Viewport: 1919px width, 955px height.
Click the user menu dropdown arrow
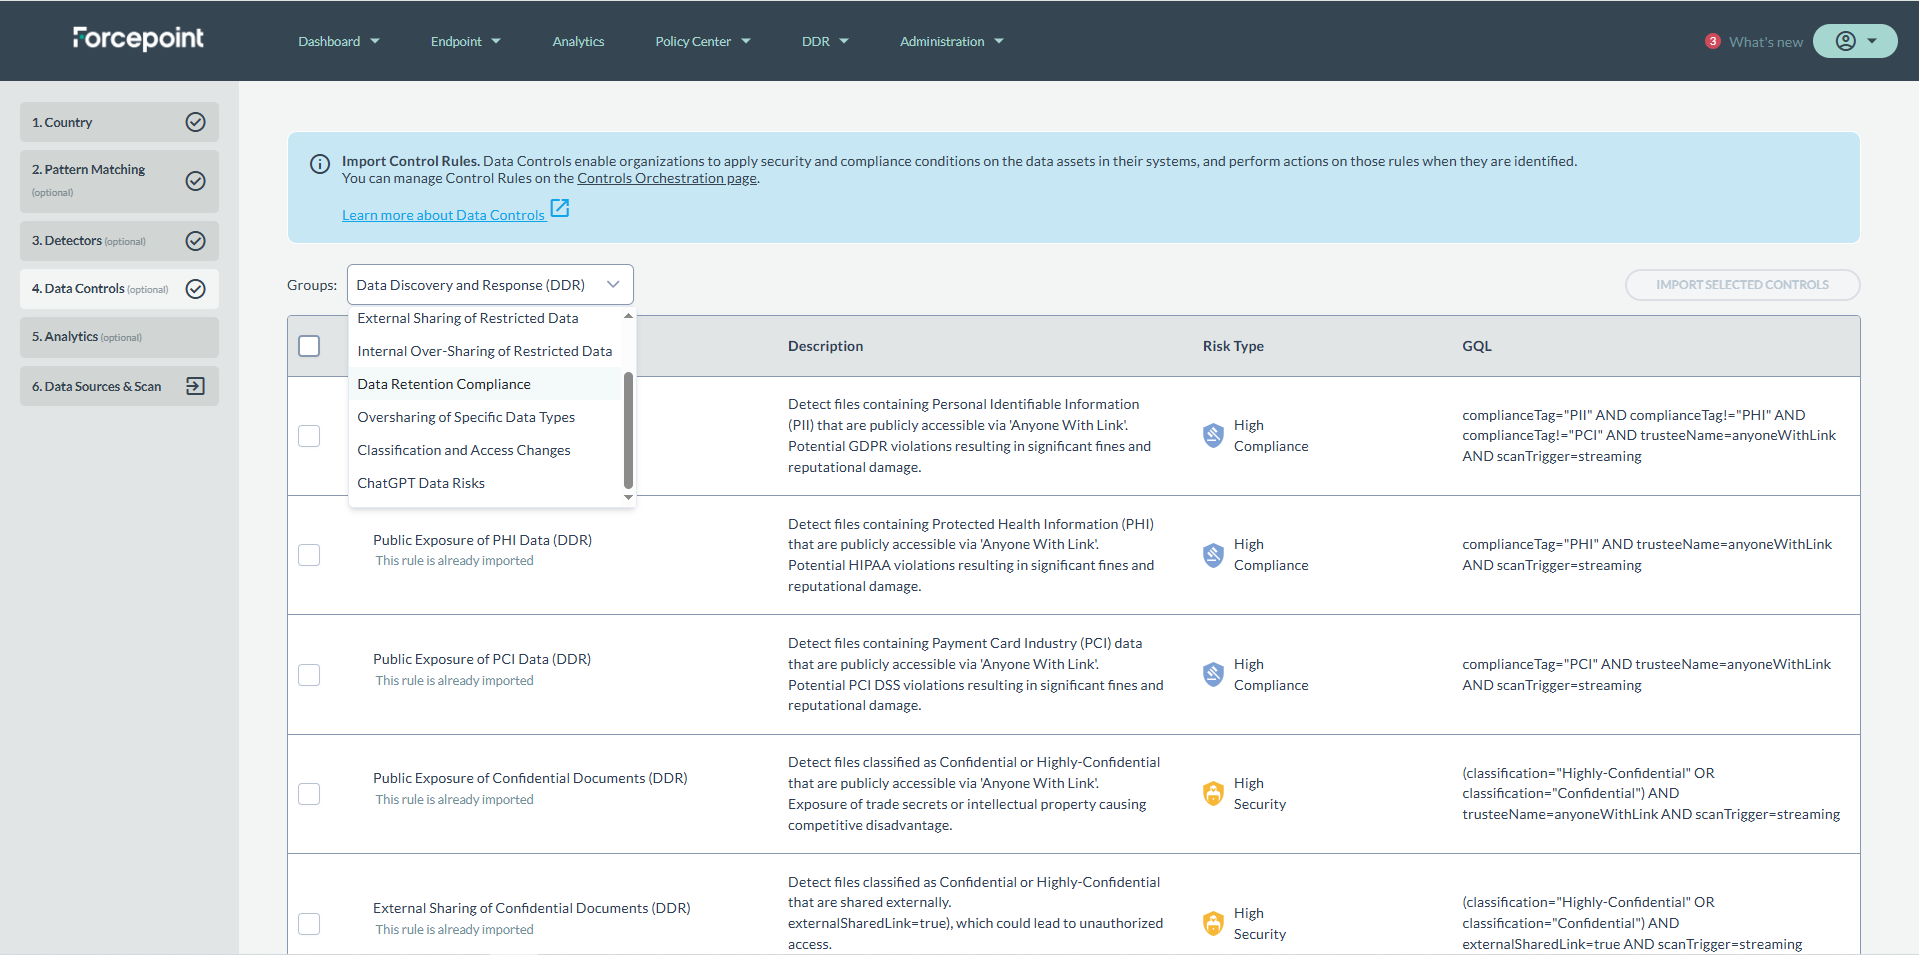[1872, 41]
